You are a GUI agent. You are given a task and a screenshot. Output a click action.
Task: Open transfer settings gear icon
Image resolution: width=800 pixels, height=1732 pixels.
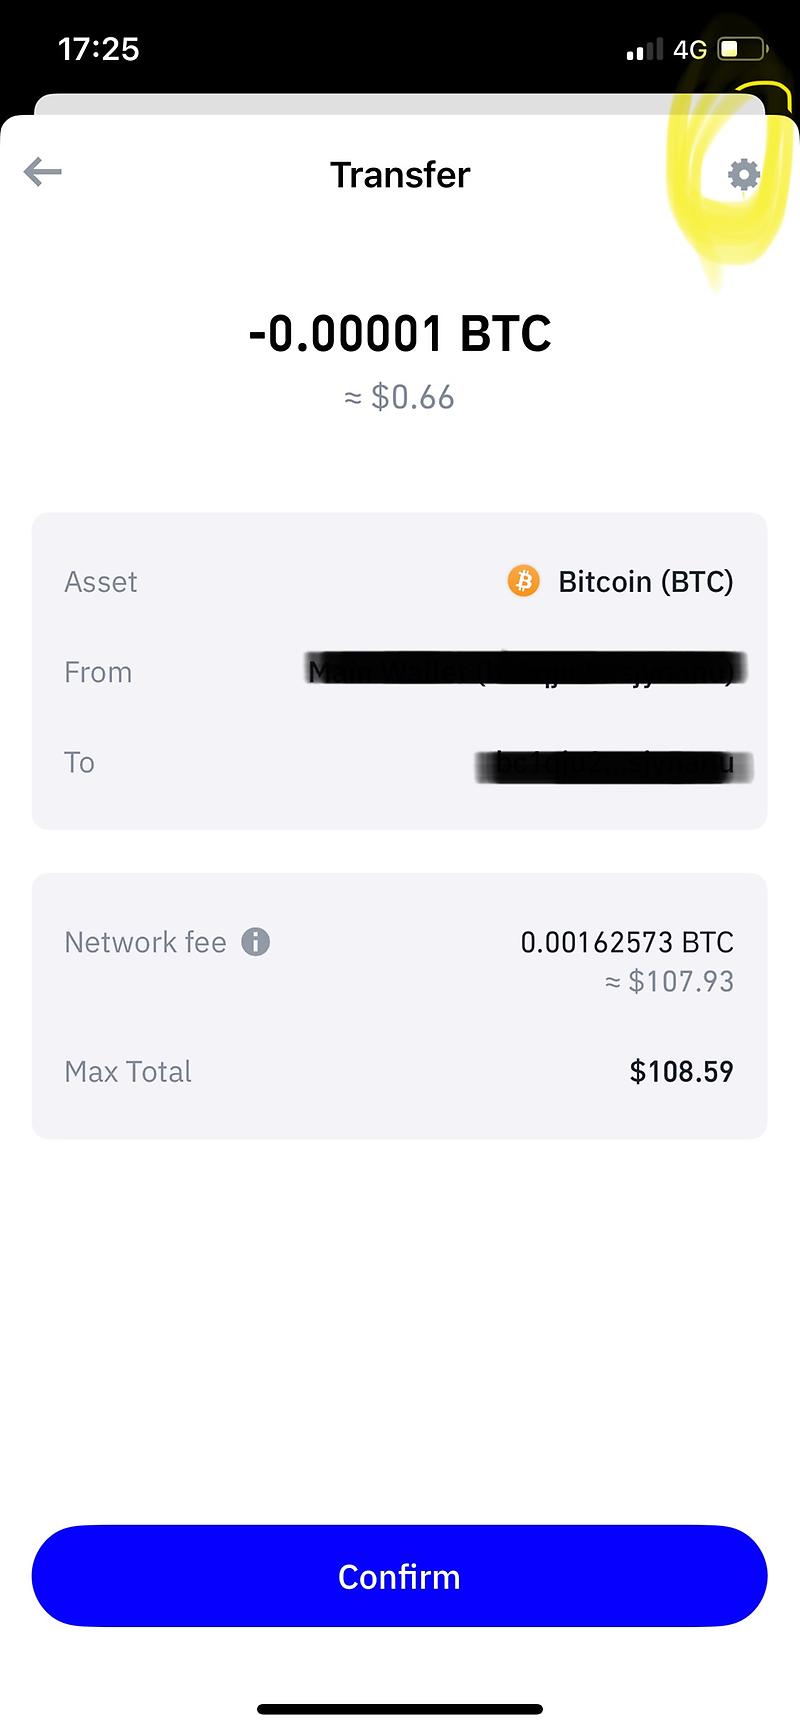[x=743, y=175]
